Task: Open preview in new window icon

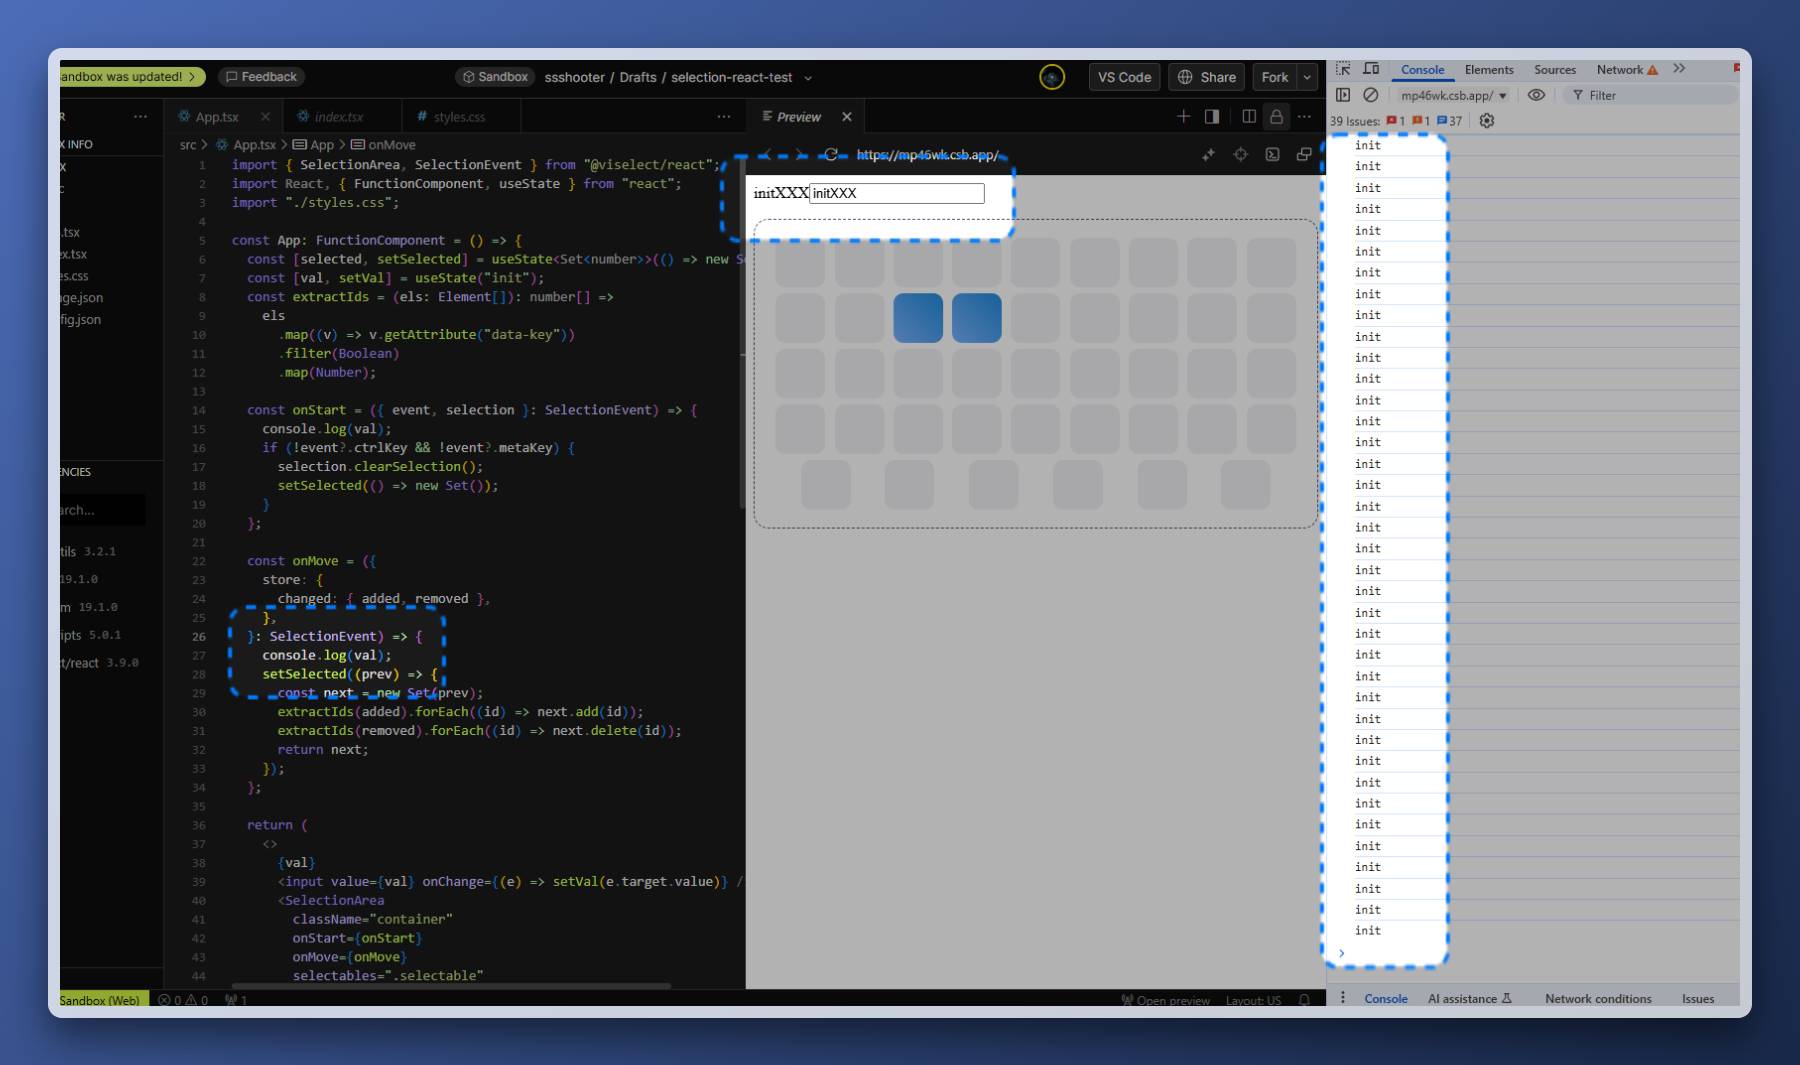Action: (x=1304, y=155)
